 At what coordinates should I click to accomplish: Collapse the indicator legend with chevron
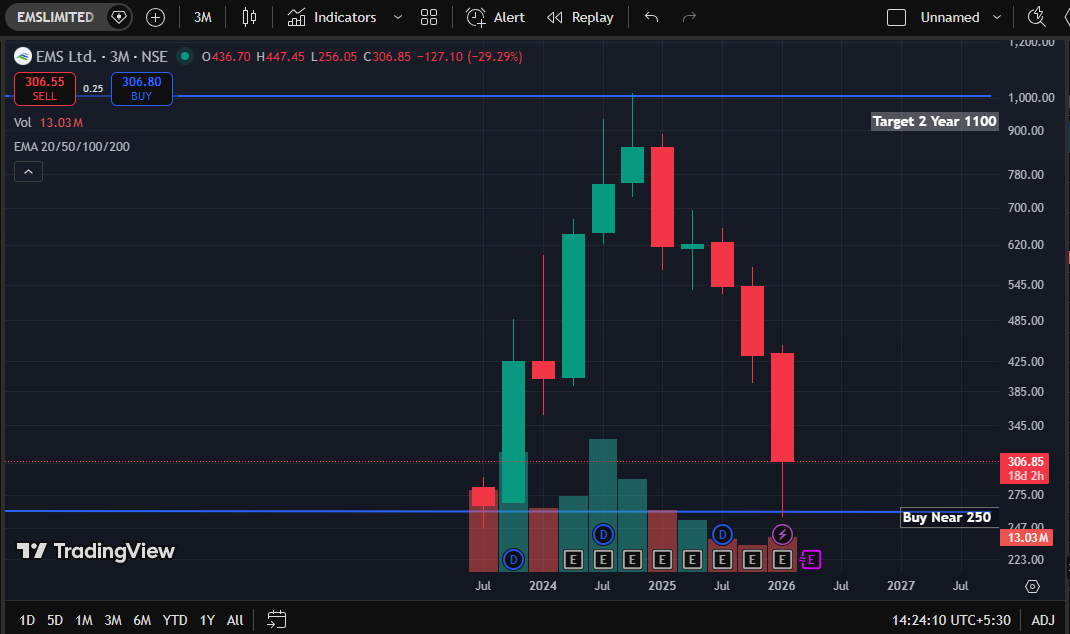(29, 171)
